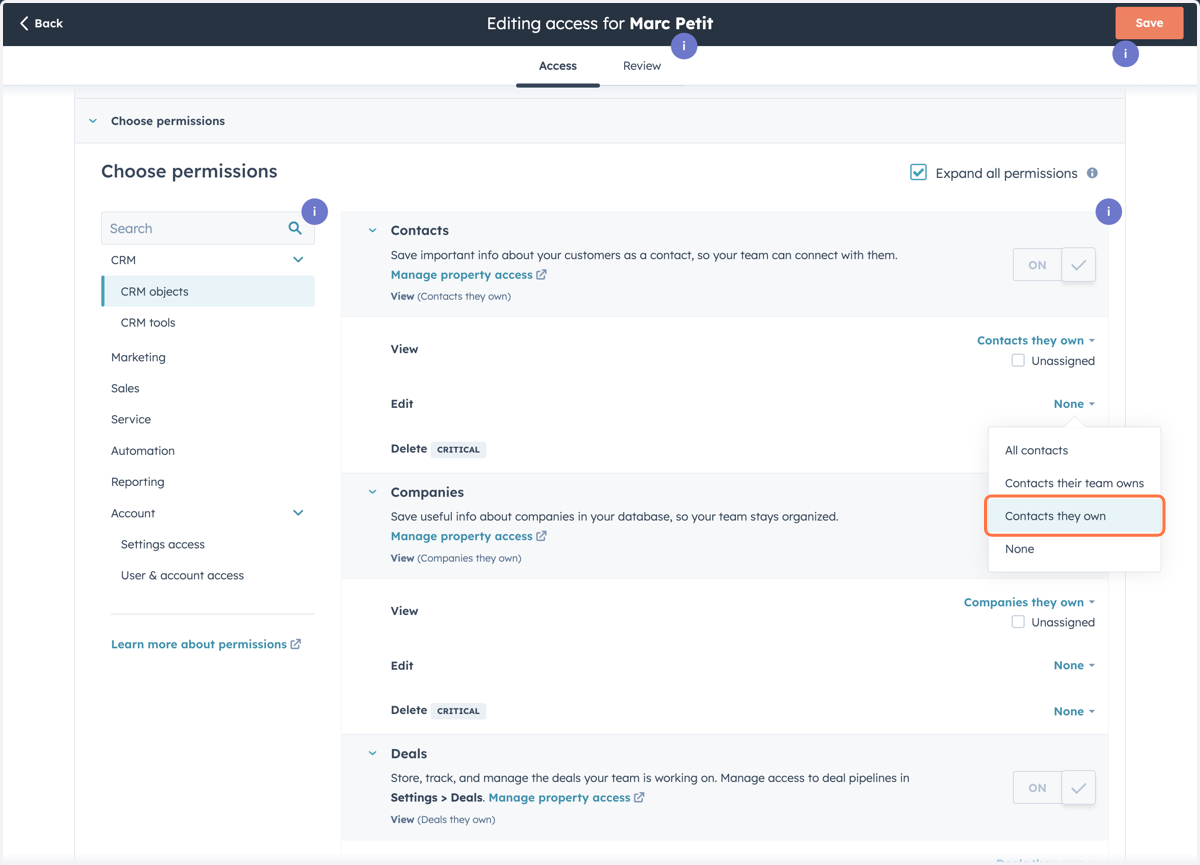Open info tooltip next to Expand all permissions
1200x865 pixels.
point(1092,173)
